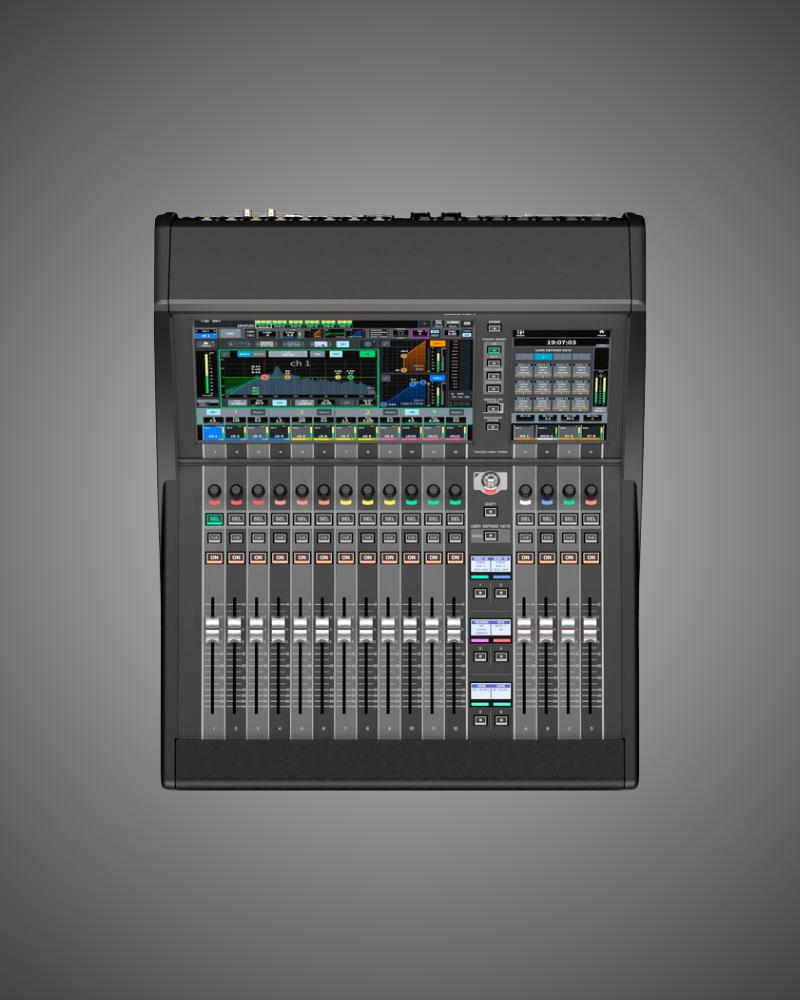Viewport: 800px width, 1000px height.
Task: Select channel C using SEL
Action: pyautogui.click(x=569, y=519)
